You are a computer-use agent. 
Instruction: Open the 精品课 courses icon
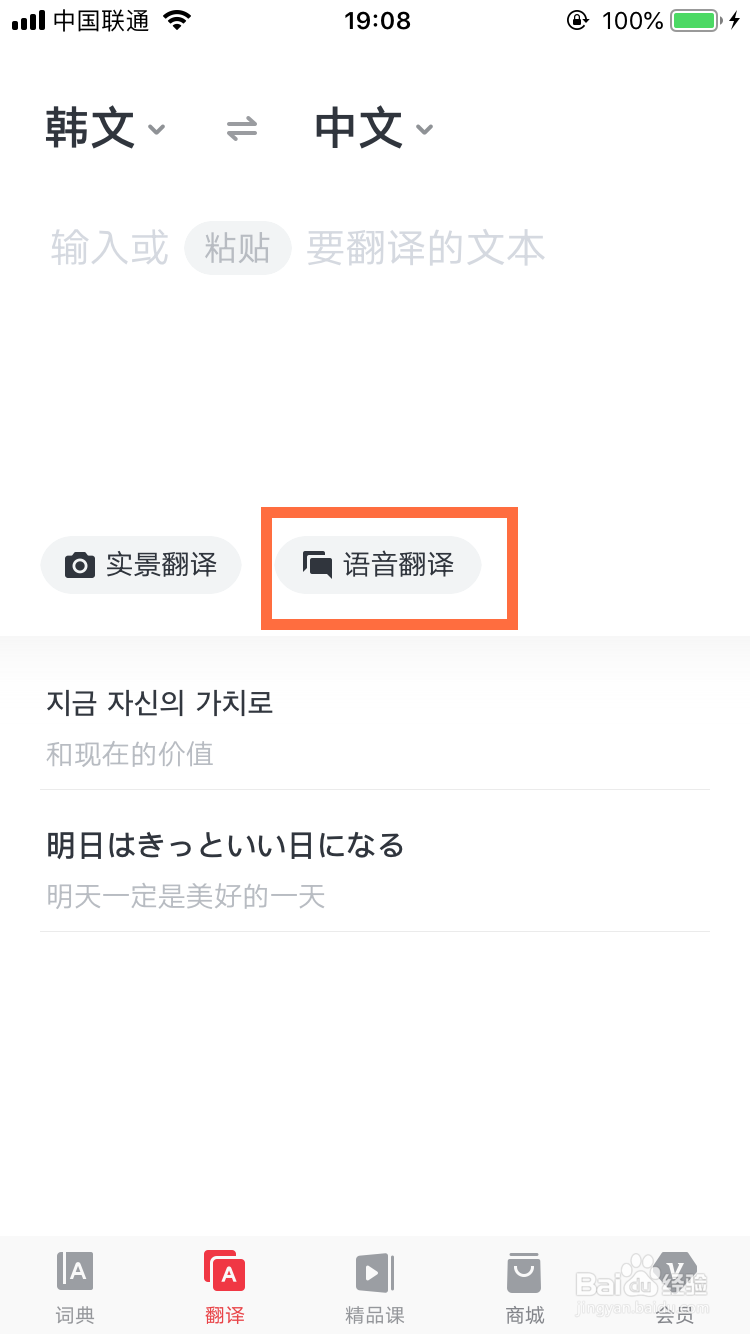(375, 1271)
